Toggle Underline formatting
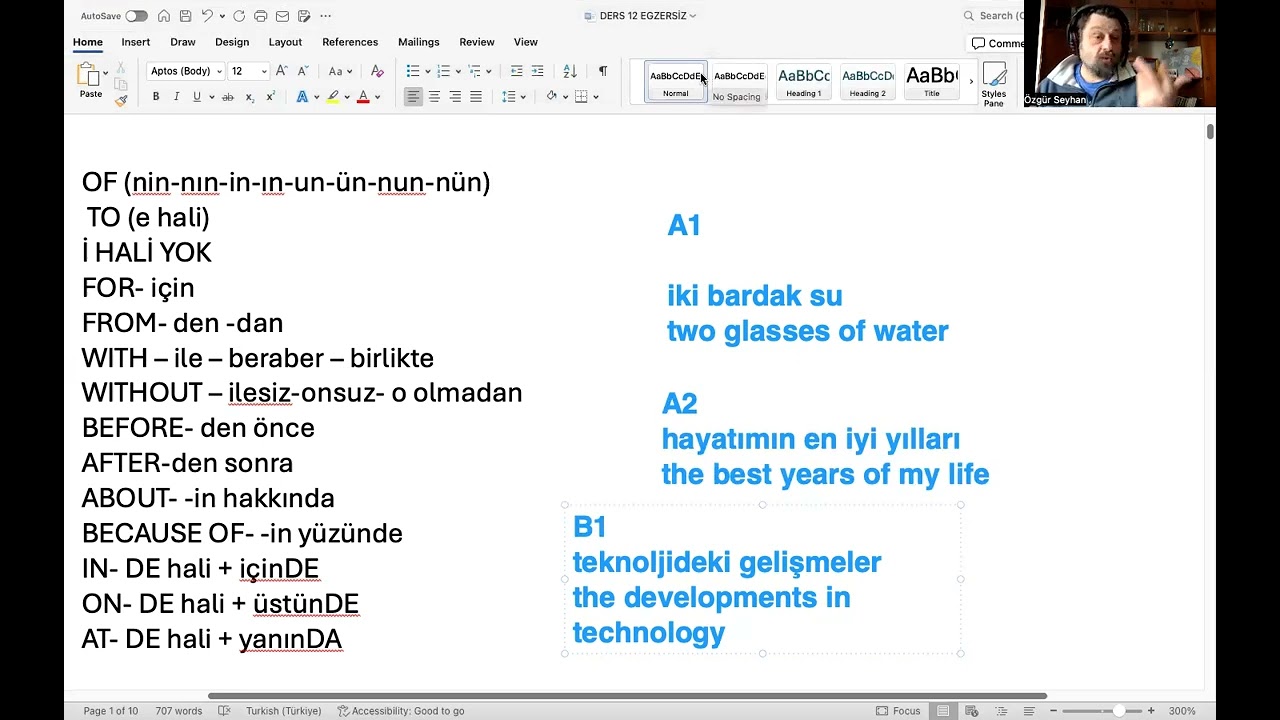 tap(197, 97)
